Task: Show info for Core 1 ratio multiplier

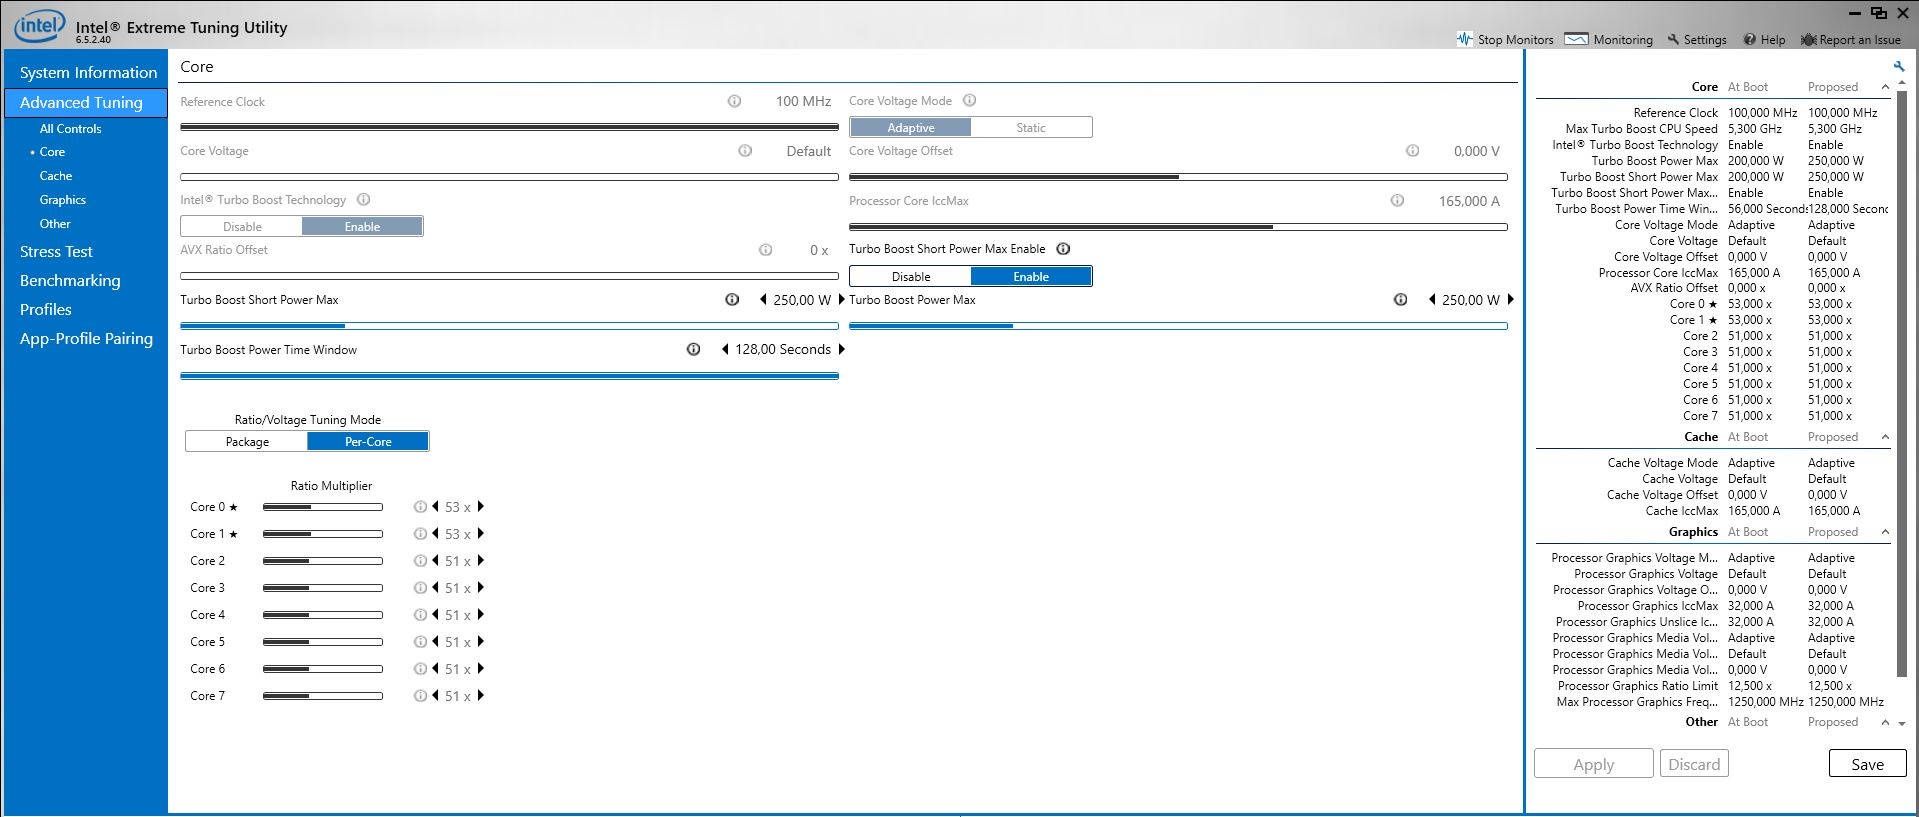Action: click(420, 534)
